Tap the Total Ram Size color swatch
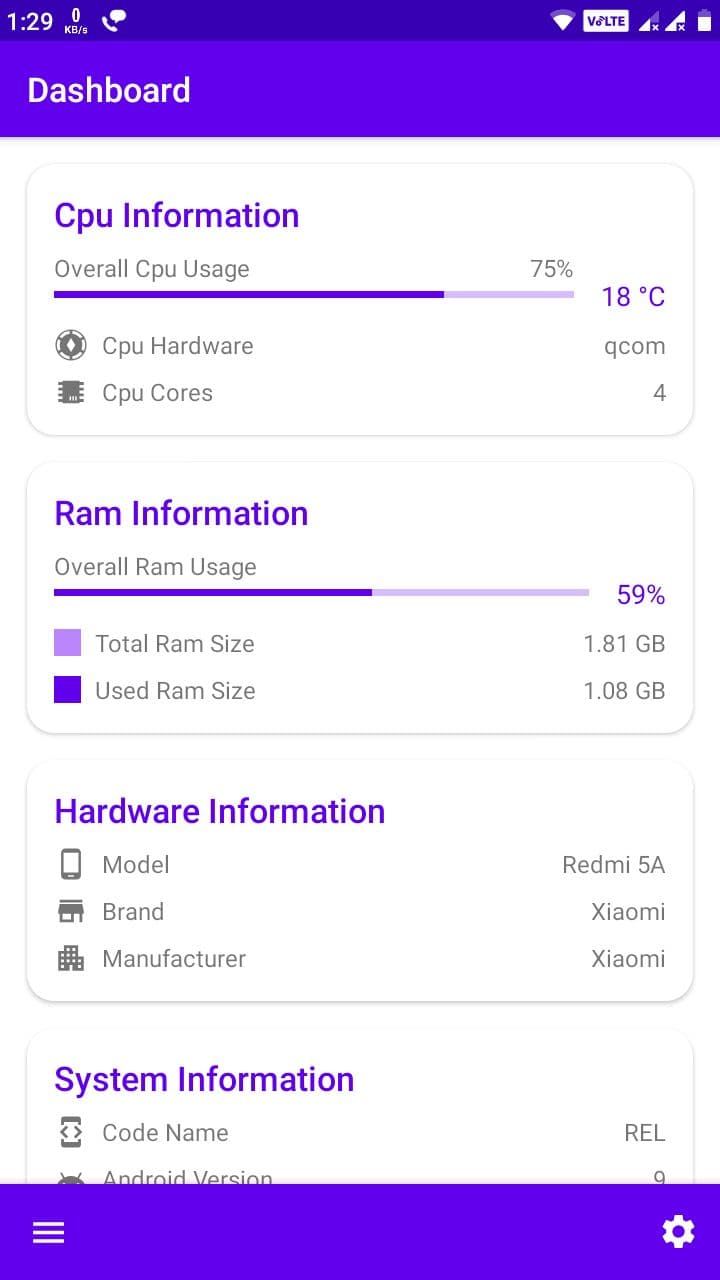Image resolution: width=720 pixels, height=1280 pixels. pyautogui.click(x=67, y=643)
